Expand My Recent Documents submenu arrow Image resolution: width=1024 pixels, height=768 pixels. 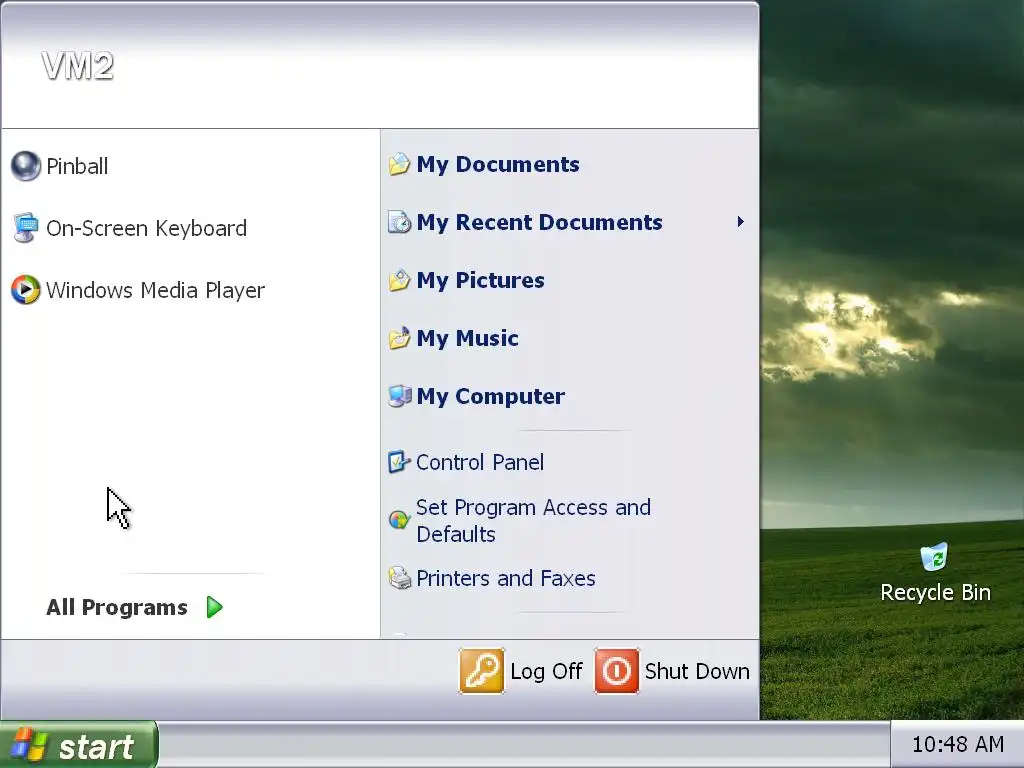740,222
